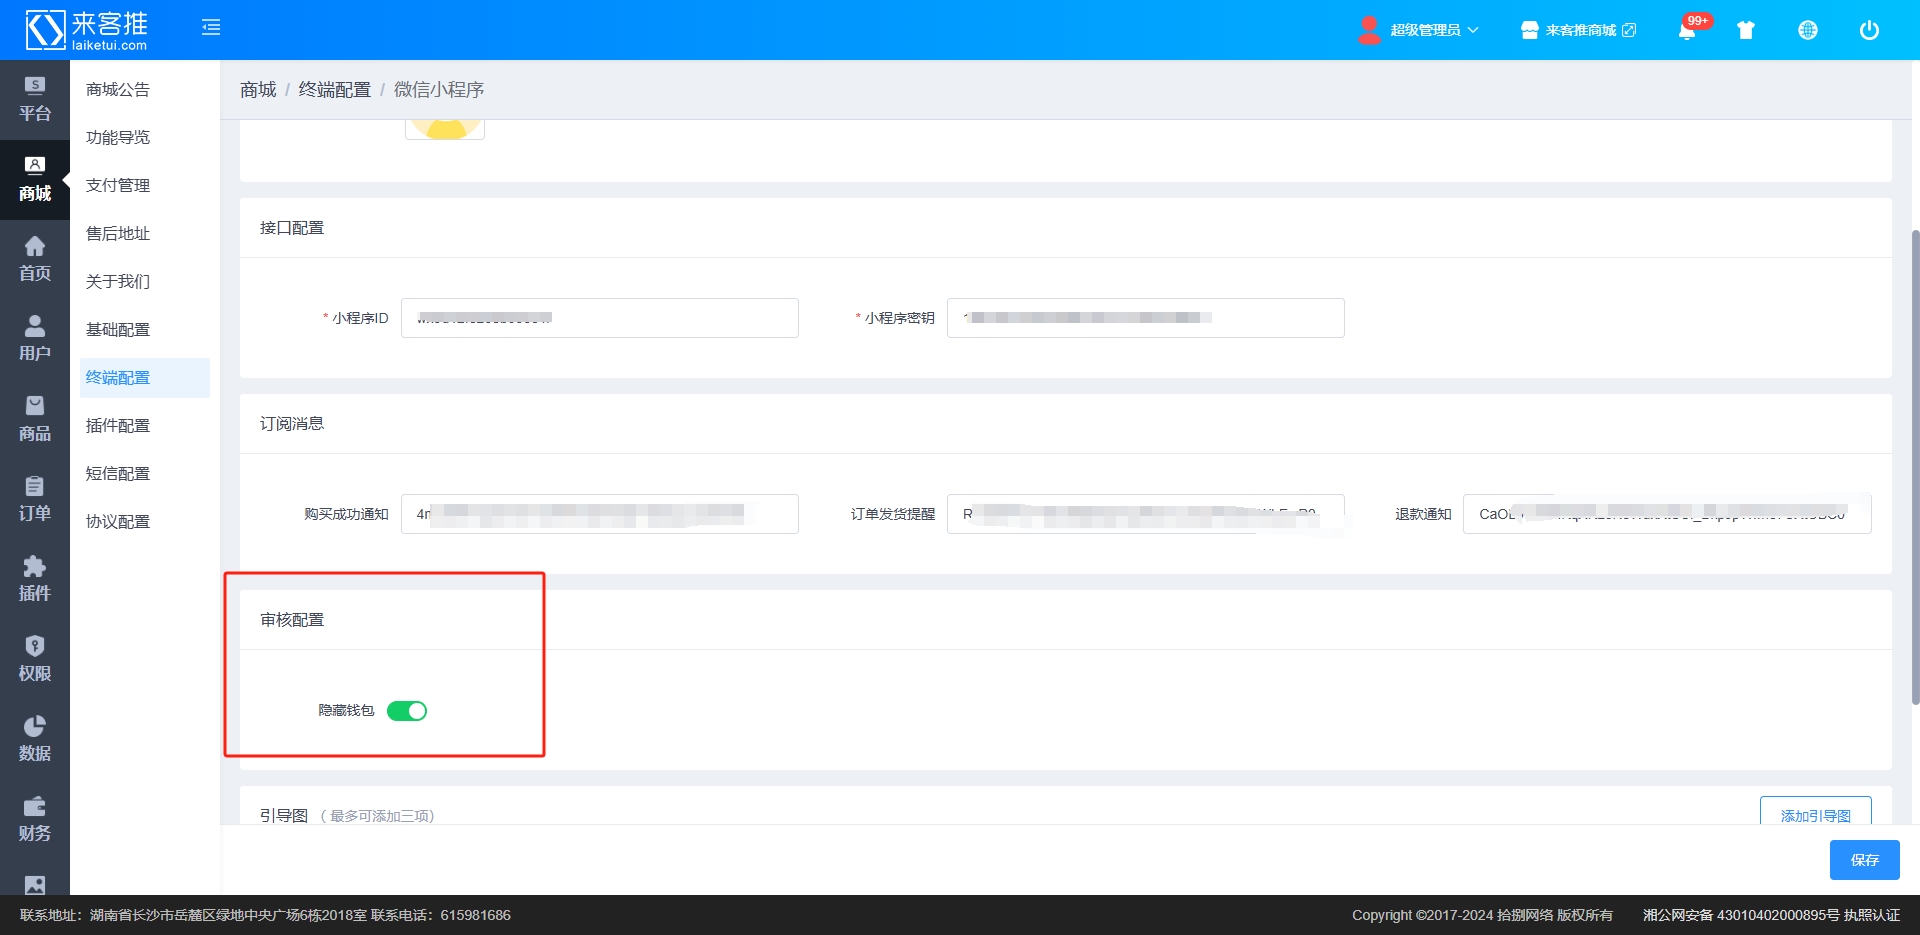
Task: Open the 财务 finance wallet icon
Action: (x=35, y=819)
